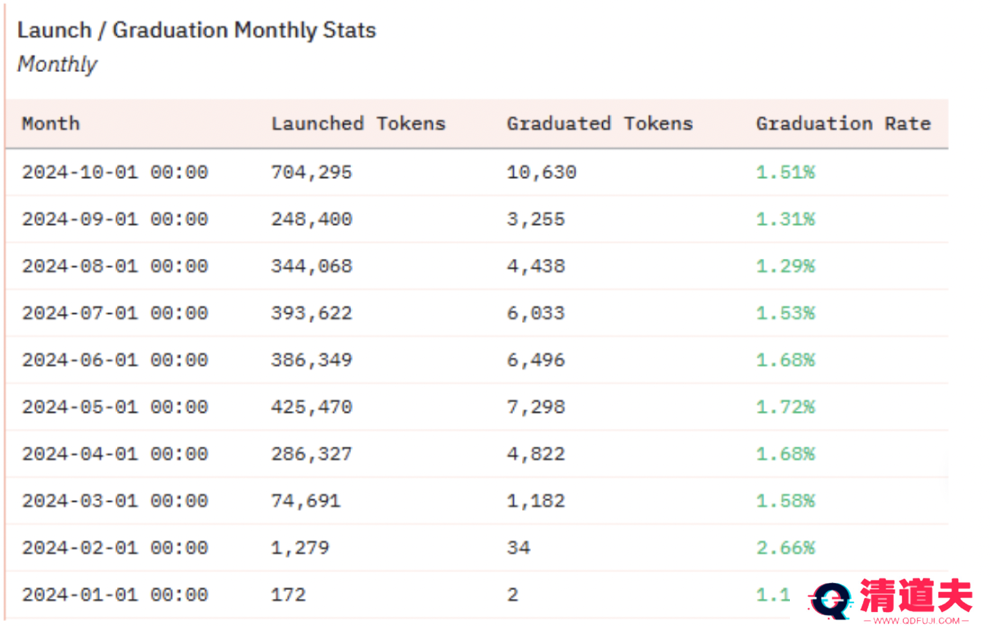Click the 704,295 launched tokens value

click(x=311, y=172)
